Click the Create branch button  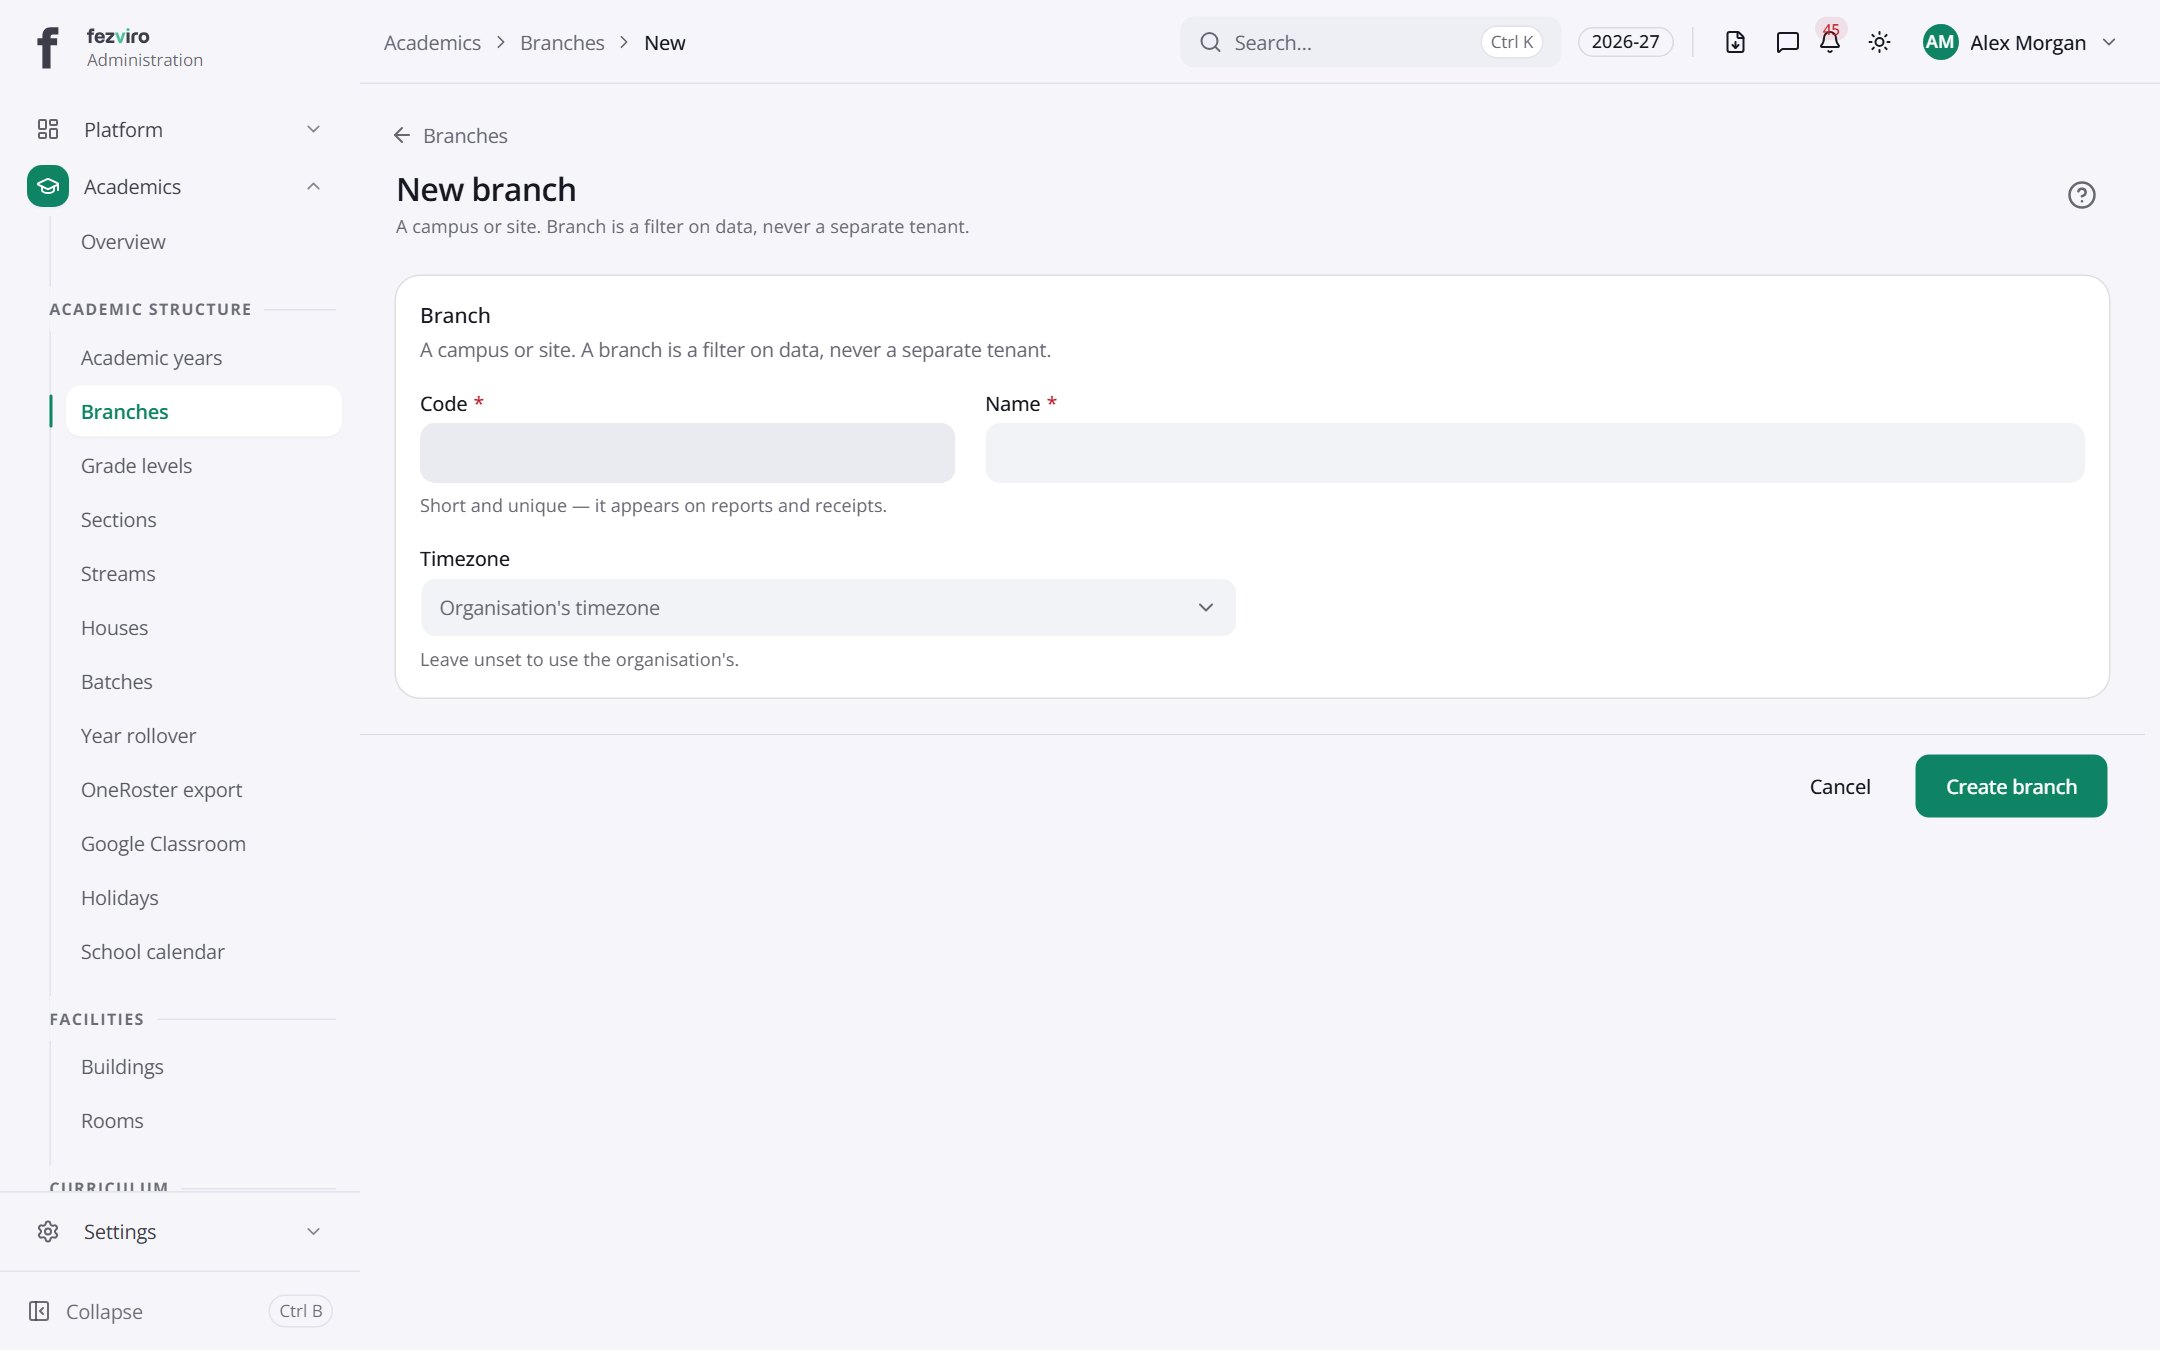click(2011, 786)
